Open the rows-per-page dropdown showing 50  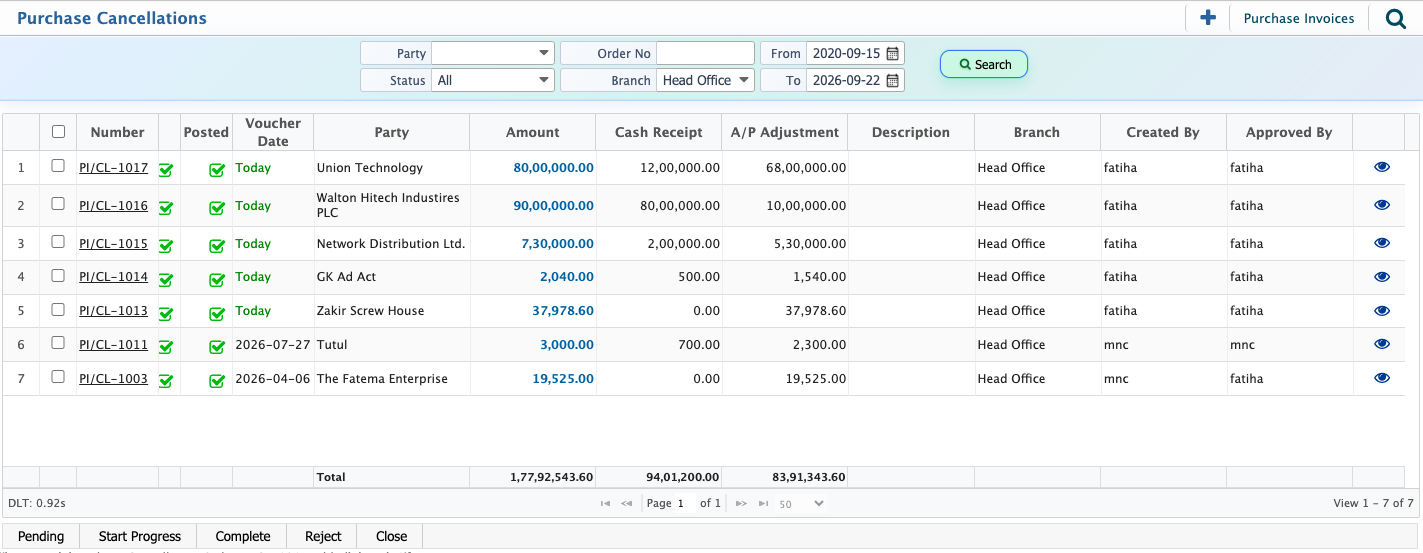(801, 504)
